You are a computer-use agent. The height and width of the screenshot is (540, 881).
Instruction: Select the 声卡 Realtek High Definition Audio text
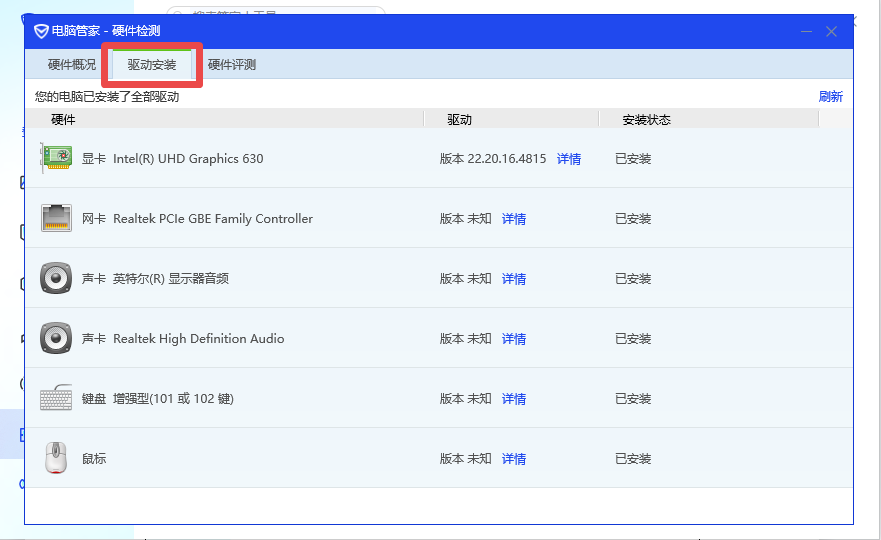tap(183, 339)
